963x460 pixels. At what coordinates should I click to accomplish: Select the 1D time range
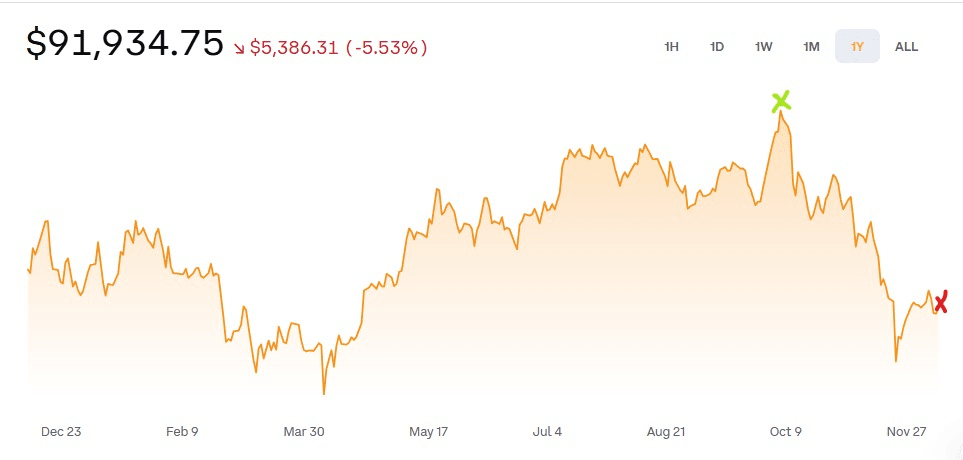coord(717,46)
